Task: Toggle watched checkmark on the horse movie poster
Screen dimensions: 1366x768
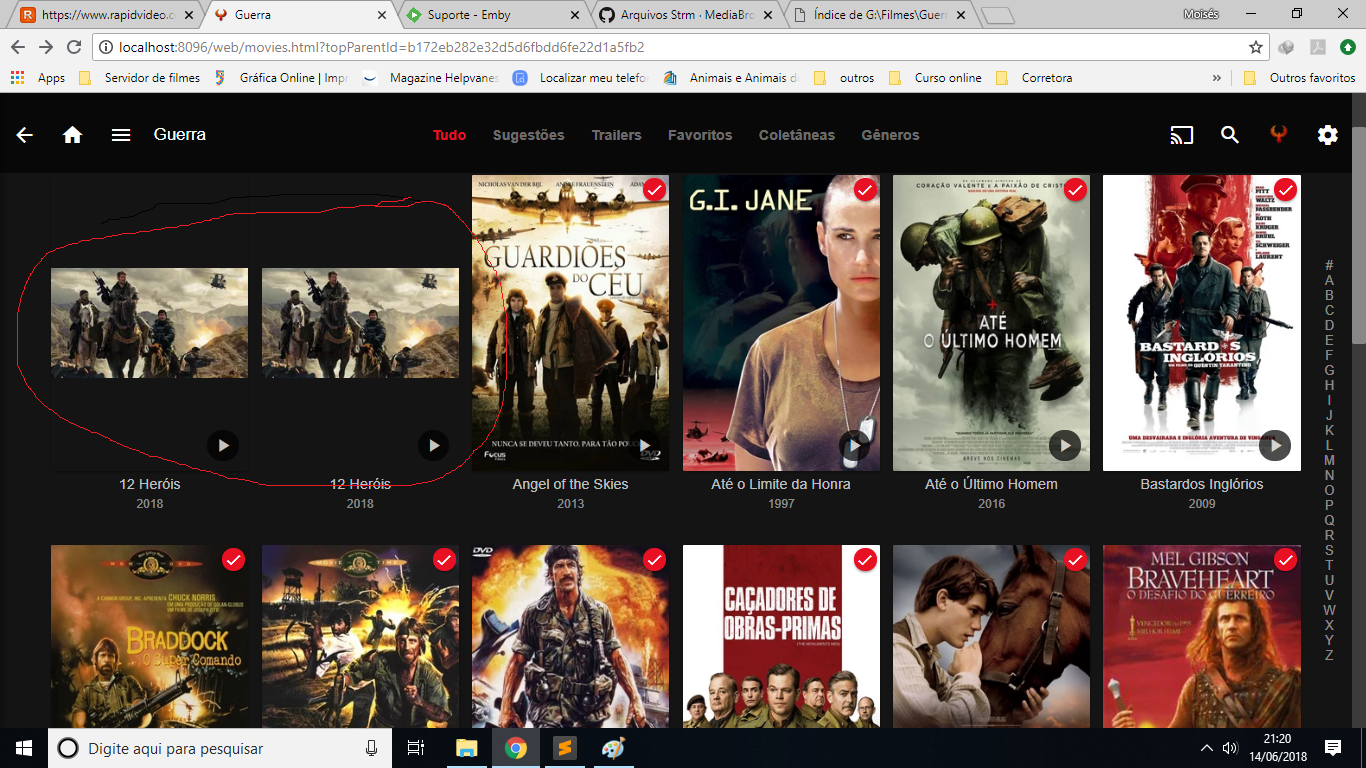Action: click(x=1075, y=560)
